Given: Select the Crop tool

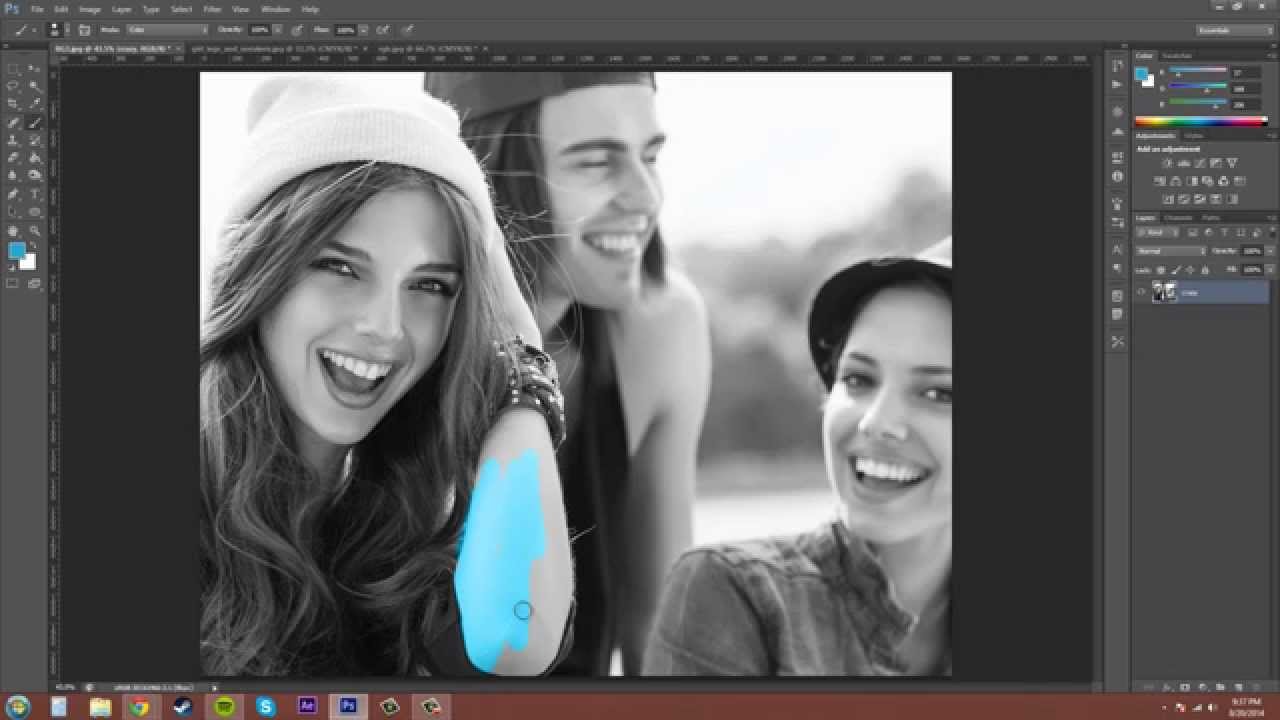Looking at the screenshot, I should click(x=14, y=104).
